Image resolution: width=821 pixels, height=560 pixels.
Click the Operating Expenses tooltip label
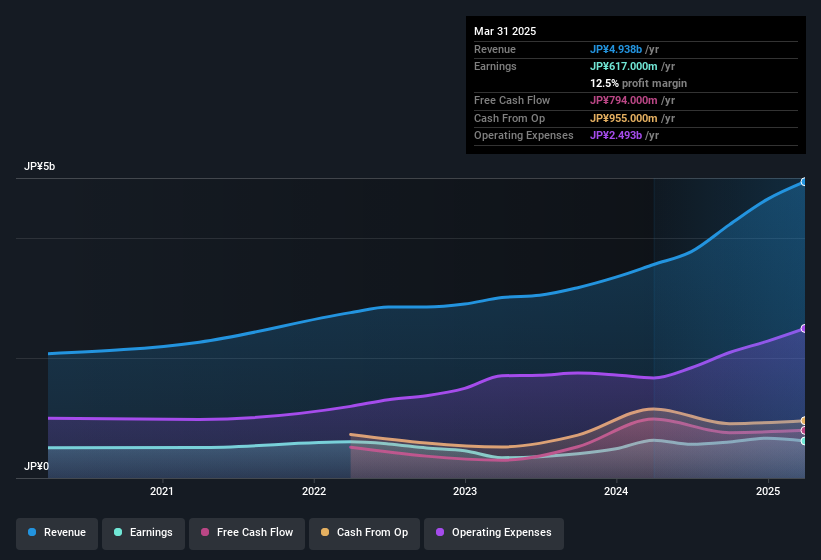pos(524,136)
